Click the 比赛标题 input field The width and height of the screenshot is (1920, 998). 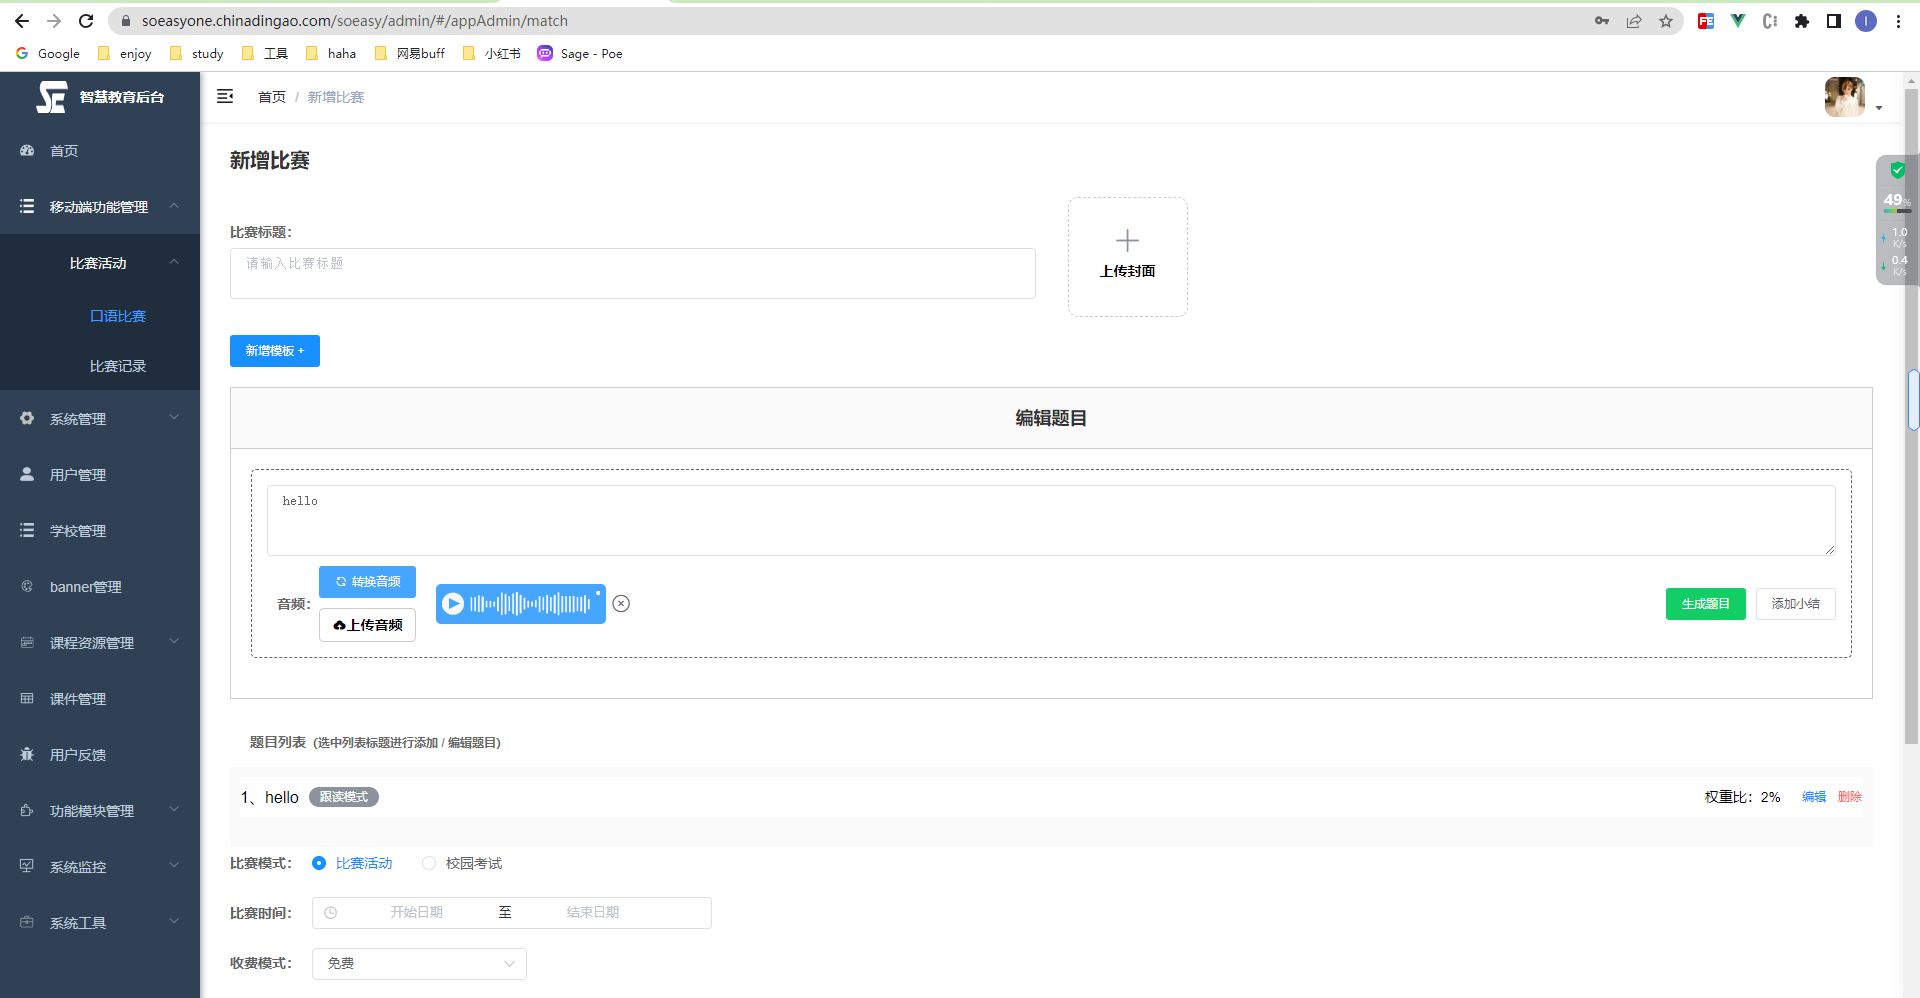[633, 273]
